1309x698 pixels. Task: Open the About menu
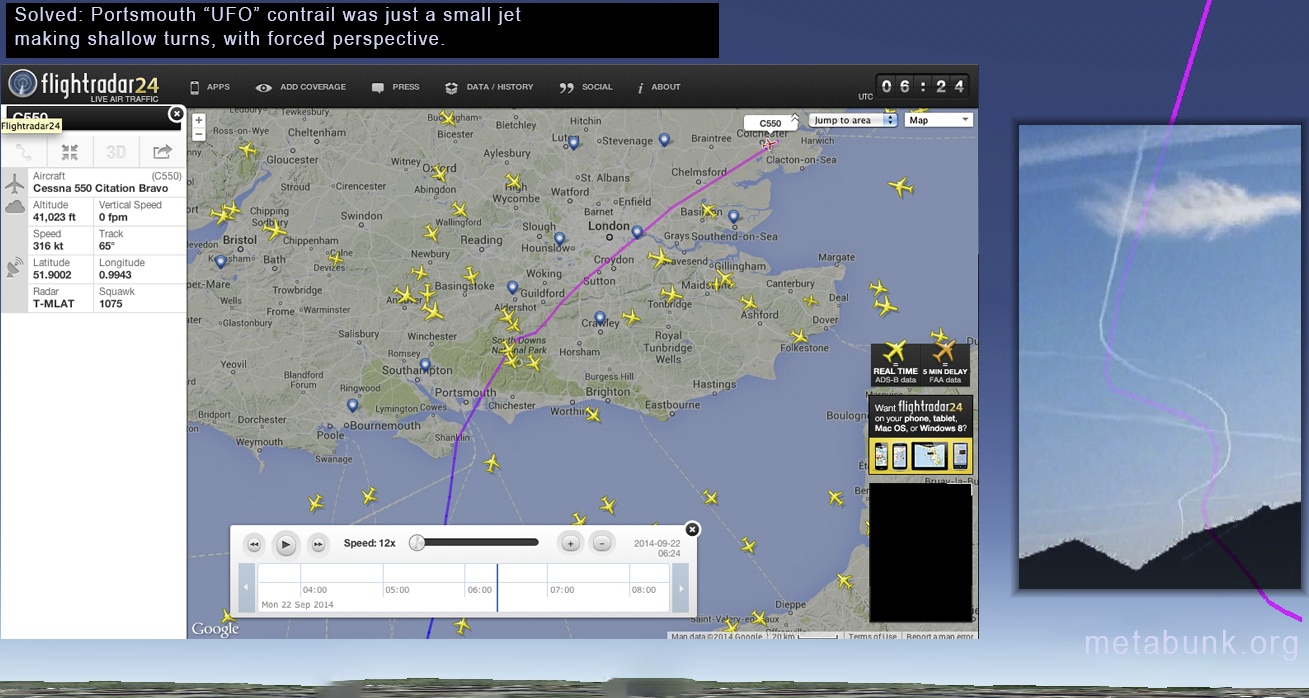[659, 87]
